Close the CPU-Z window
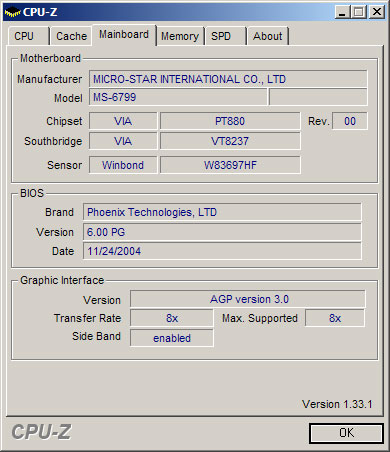The height and width of the screenshot is (452, 390). tap(377, 12)
